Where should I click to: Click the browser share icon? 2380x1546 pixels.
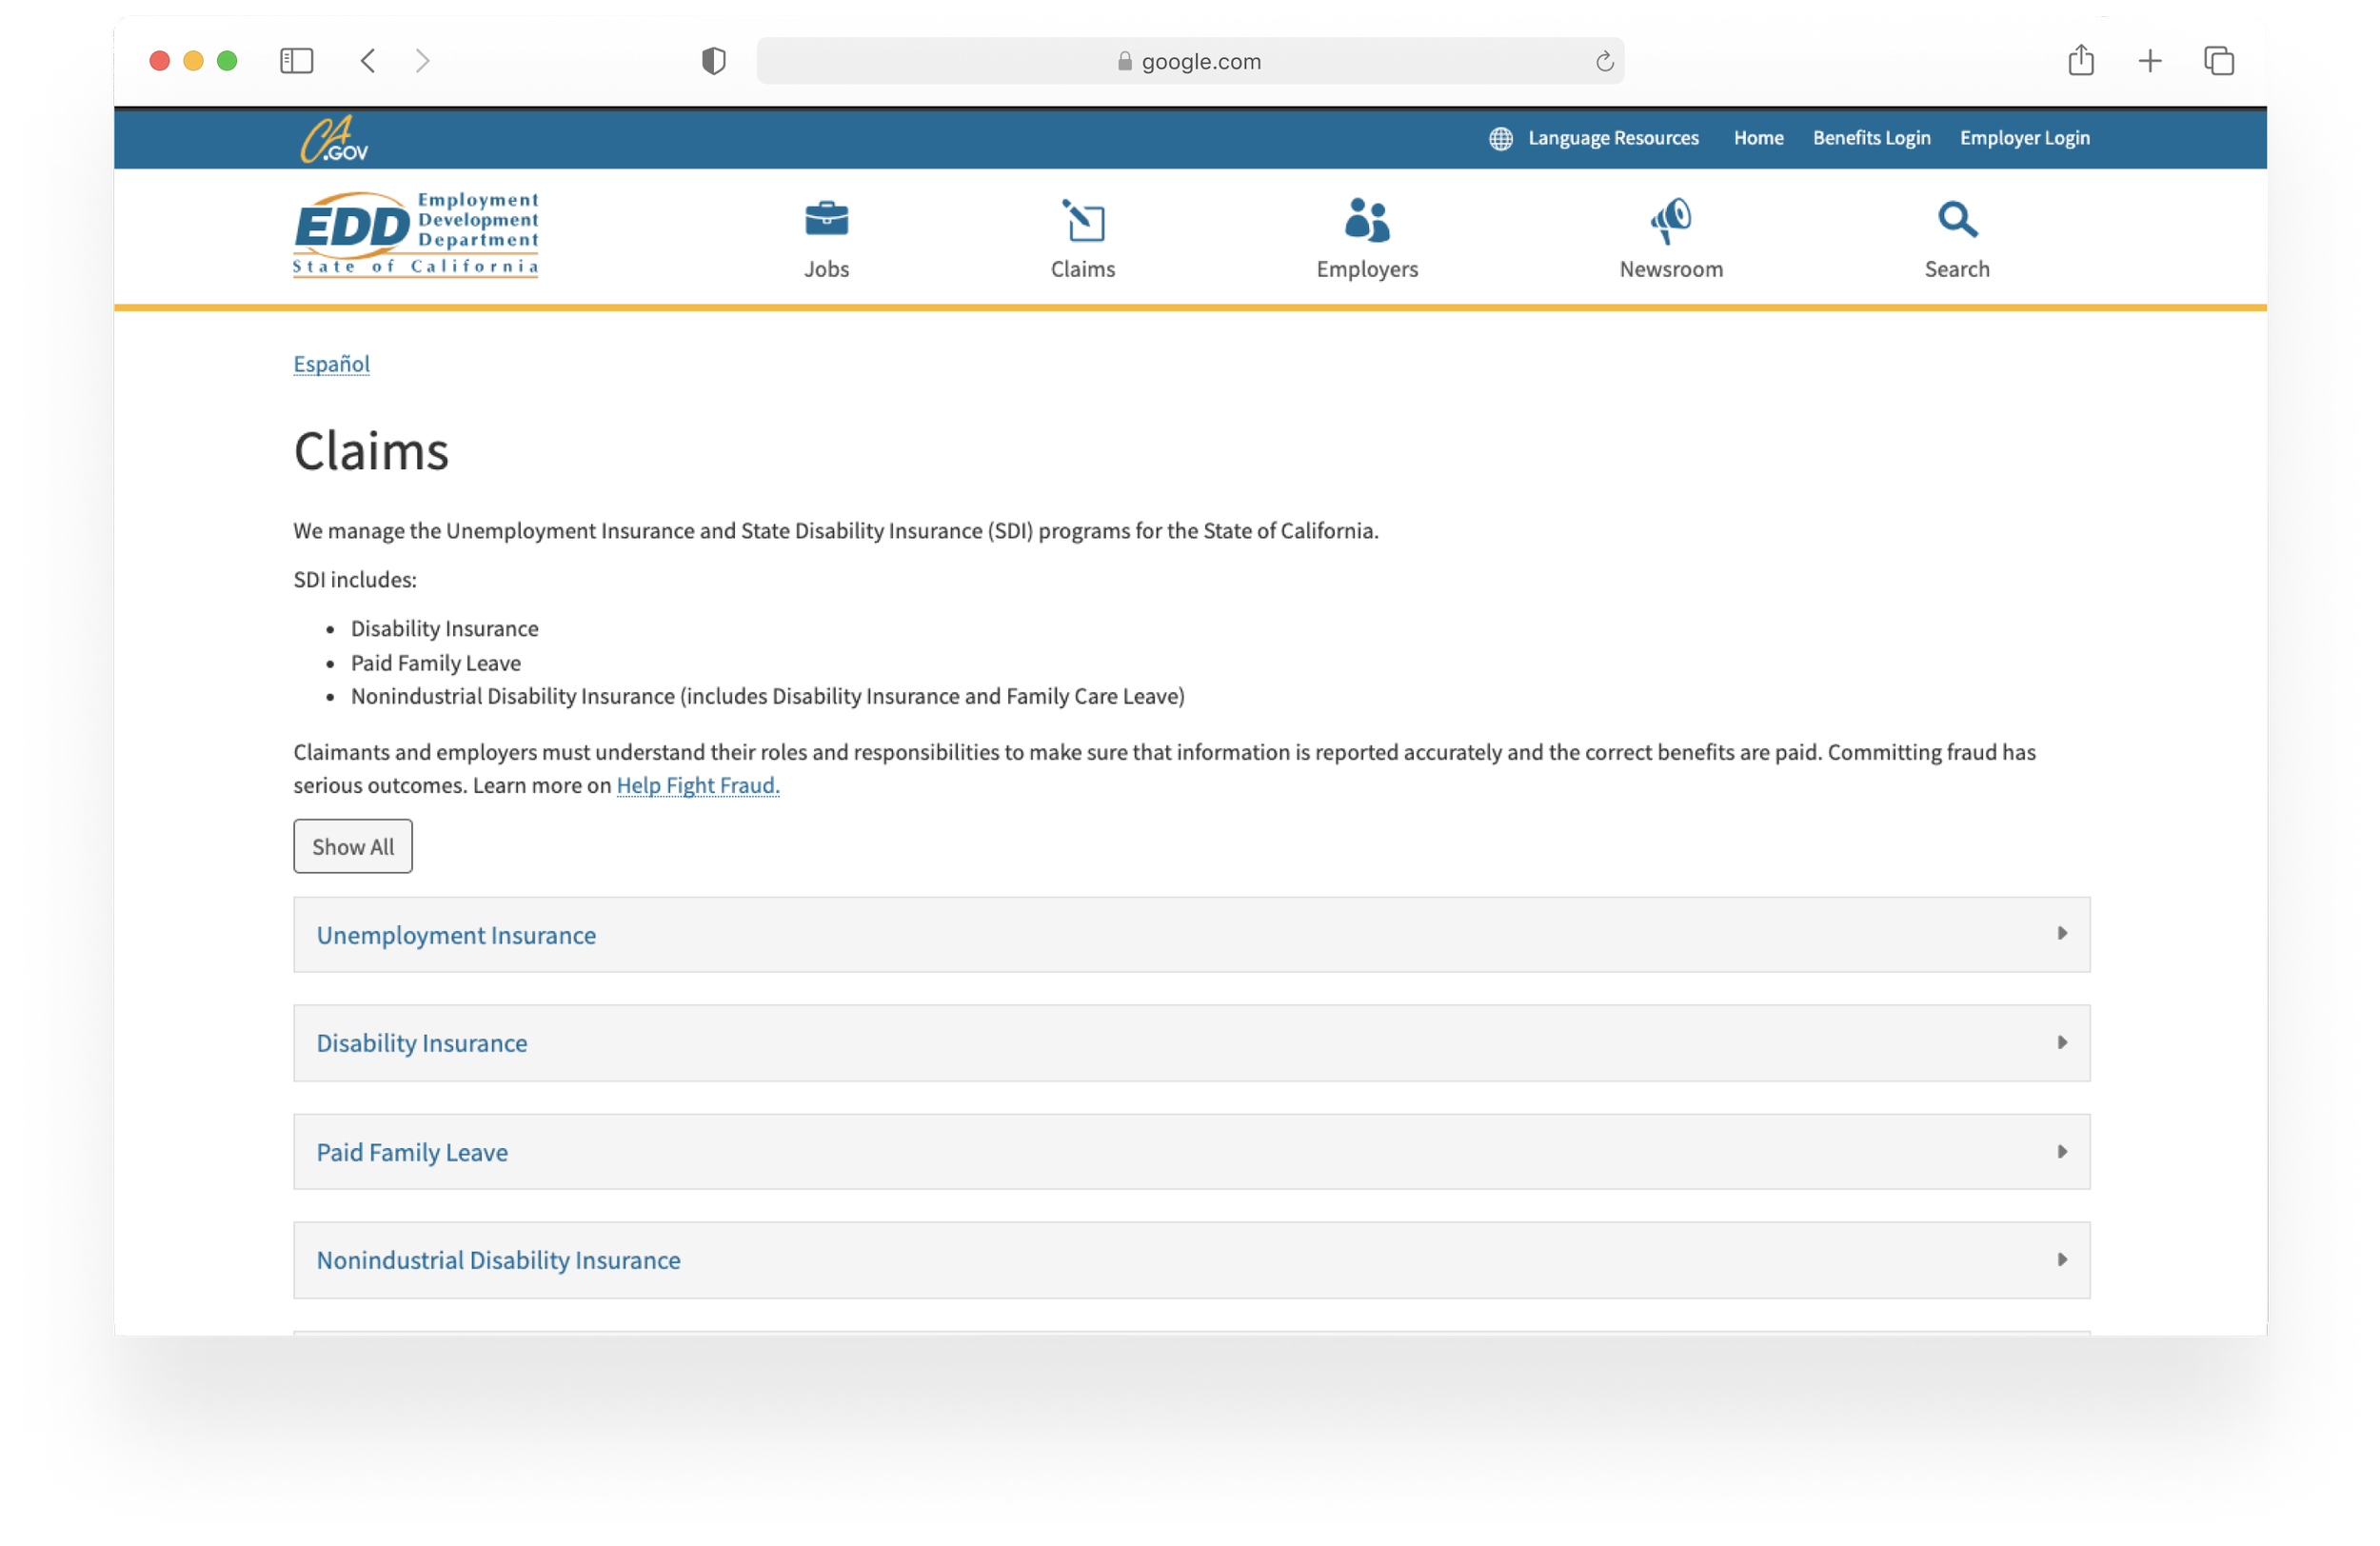click(x=2080, y=61)
